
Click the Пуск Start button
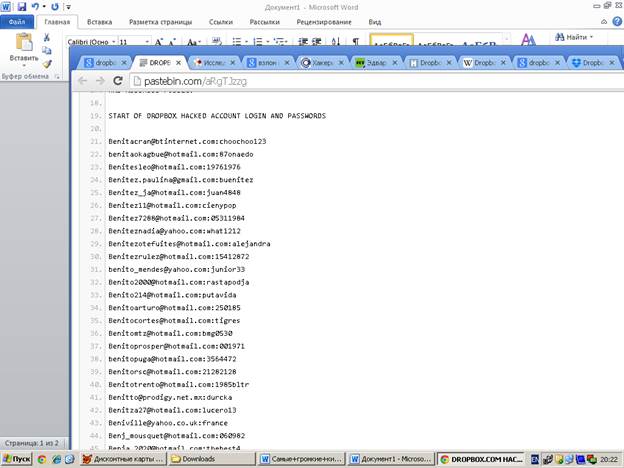tap(16, 459)
